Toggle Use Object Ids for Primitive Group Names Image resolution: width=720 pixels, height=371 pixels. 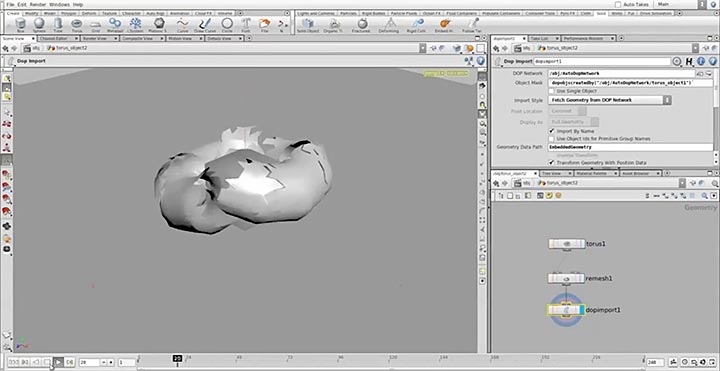coord(551,139)
